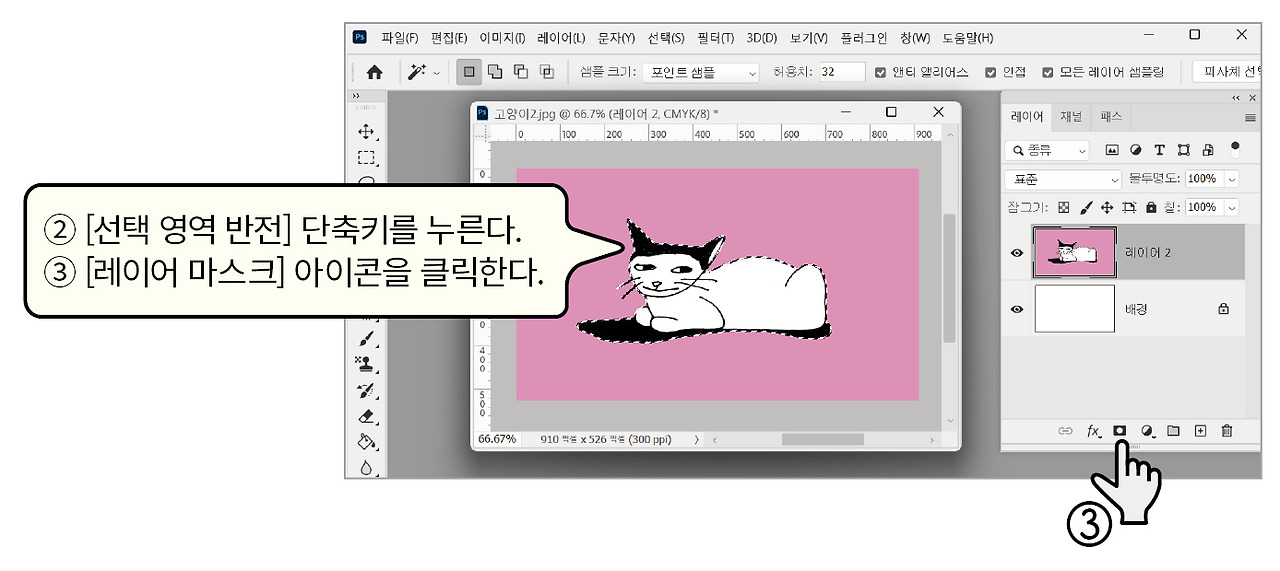Toggle lock image pixels
The width and height of the screenshot is (1280, 571).
point(1085,207)
